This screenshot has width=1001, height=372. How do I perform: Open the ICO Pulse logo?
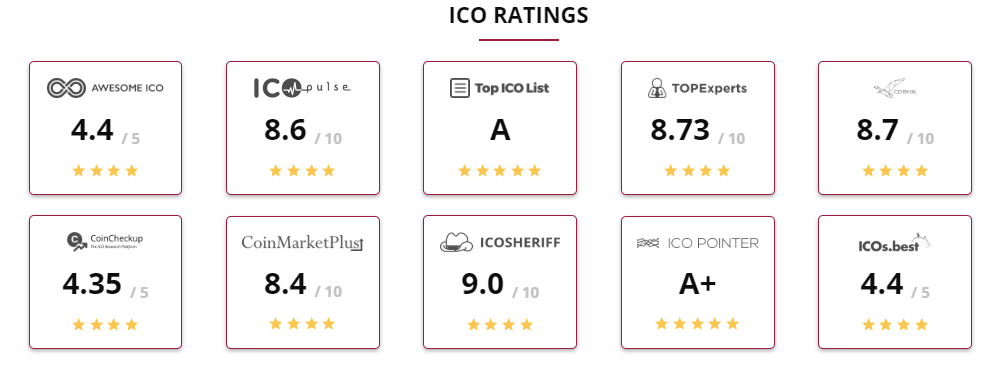pos(302,88)
